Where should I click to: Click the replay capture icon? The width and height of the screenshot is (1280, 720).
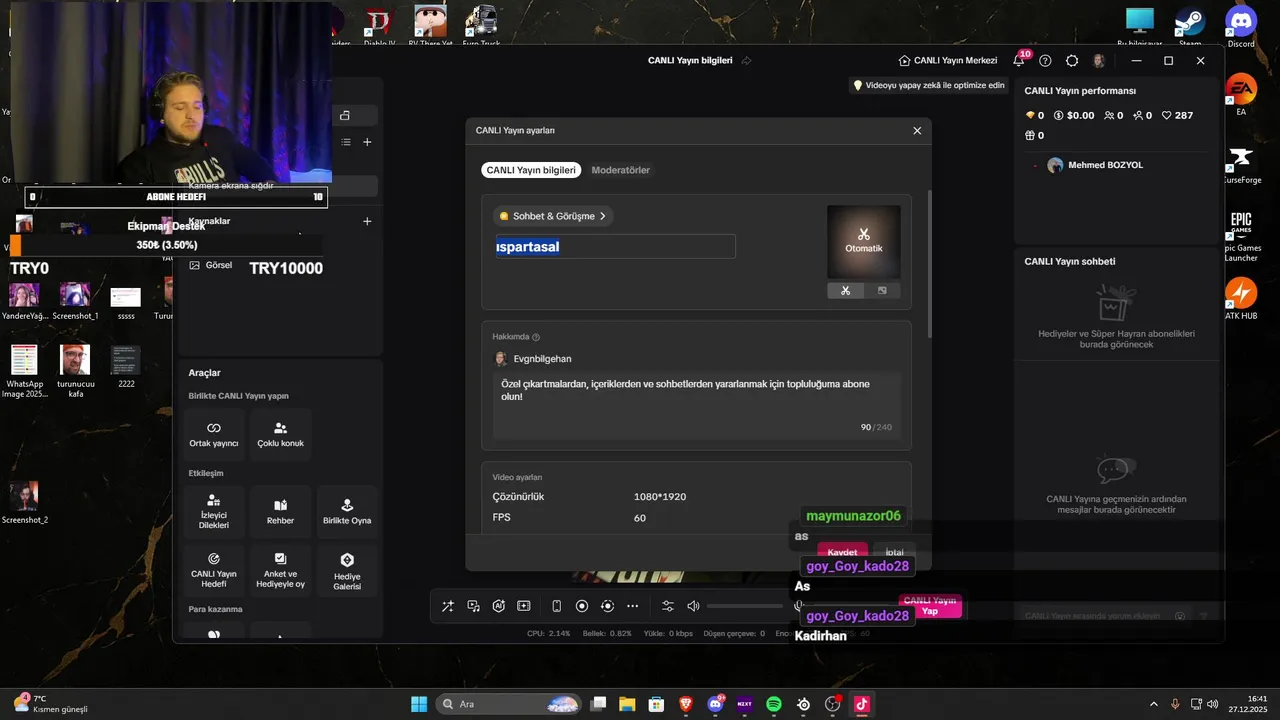click(x=607, y=606)
